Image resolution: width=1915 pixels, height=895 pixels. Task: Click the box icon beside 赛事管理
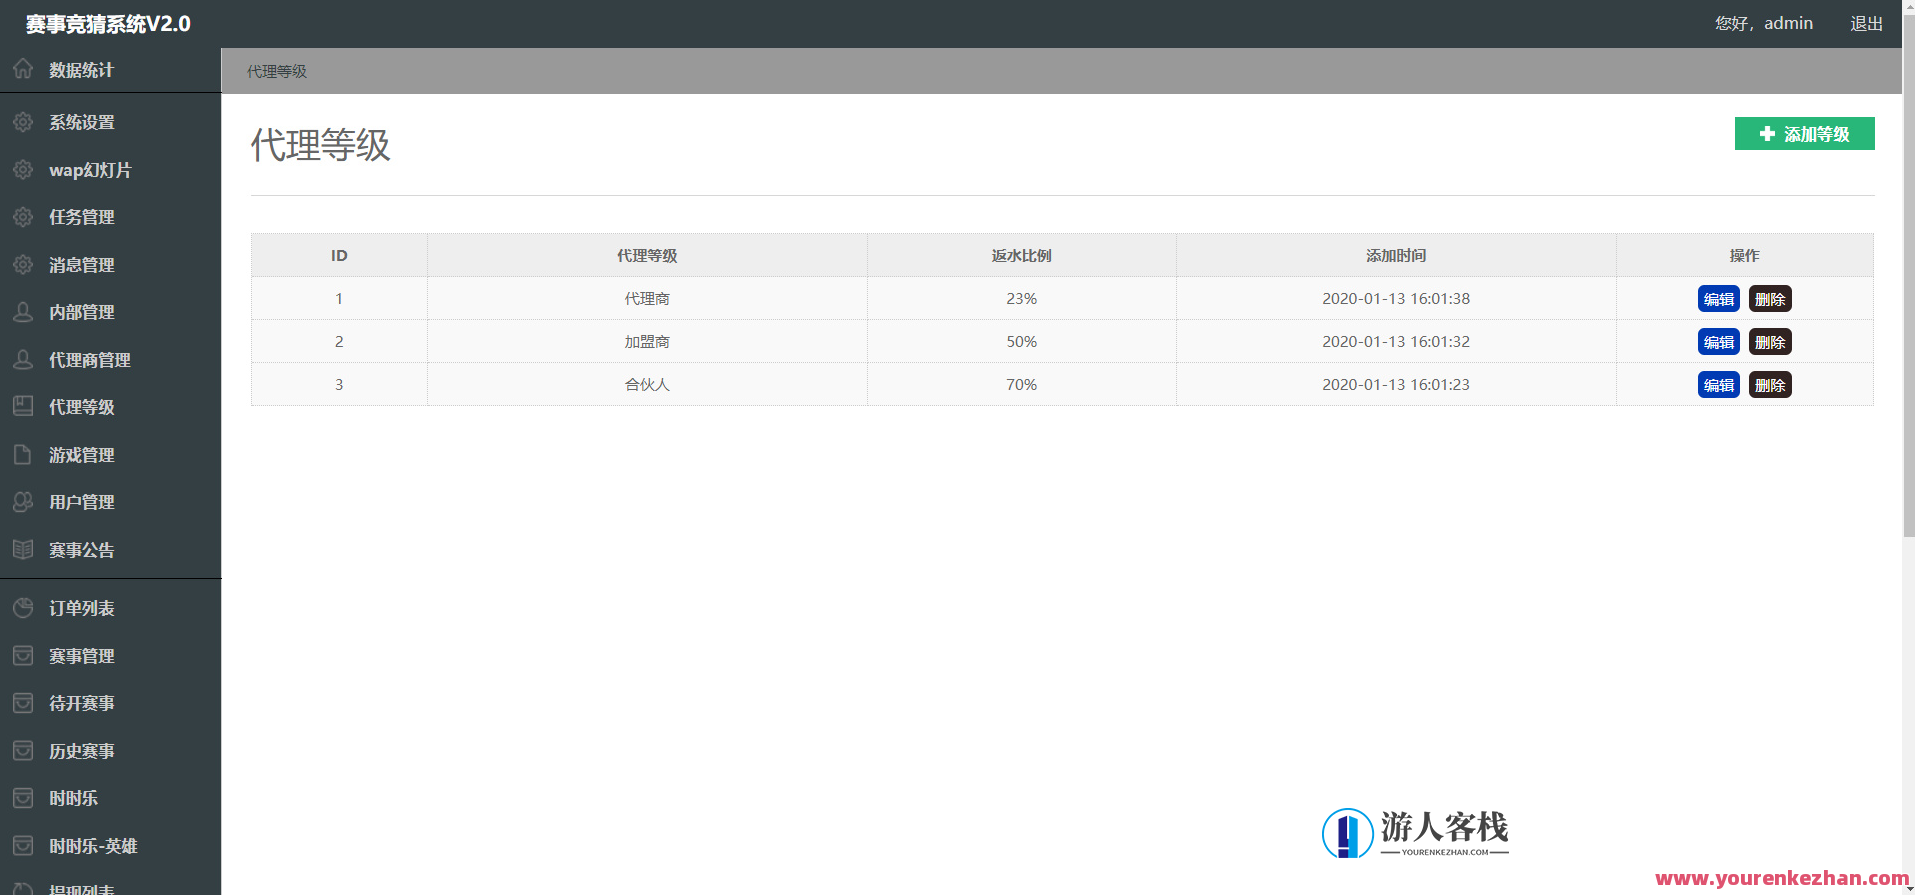point(23,655)
